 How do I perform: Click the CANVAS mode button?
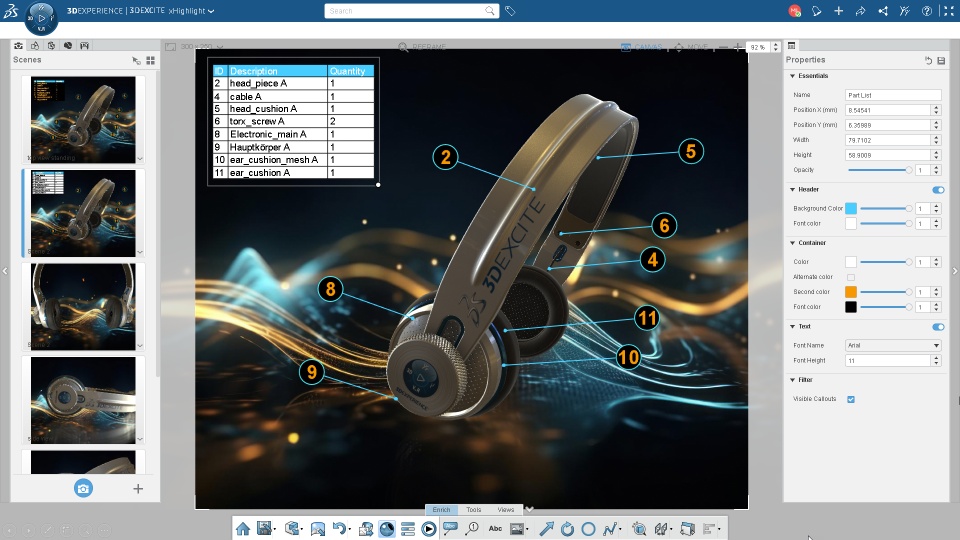pos(642,47)
